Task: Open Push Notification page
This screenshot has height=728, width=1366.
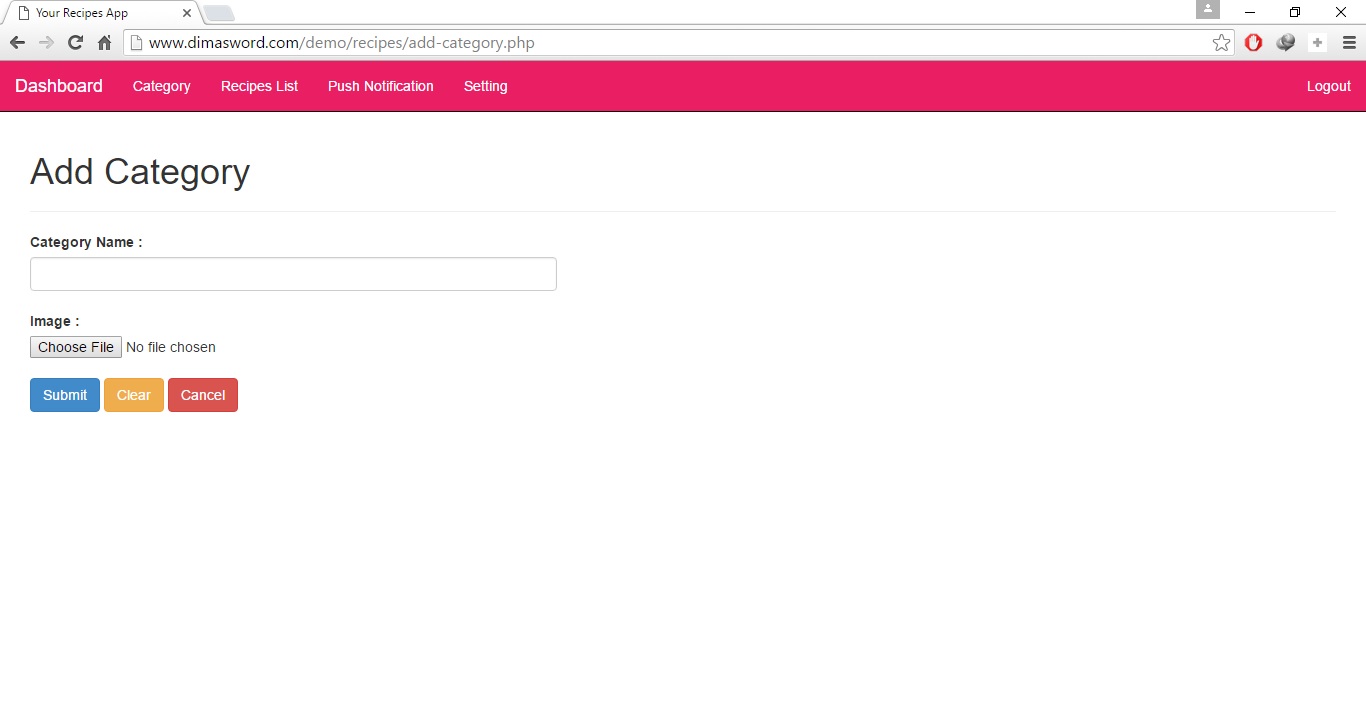Action: (380, 86)
